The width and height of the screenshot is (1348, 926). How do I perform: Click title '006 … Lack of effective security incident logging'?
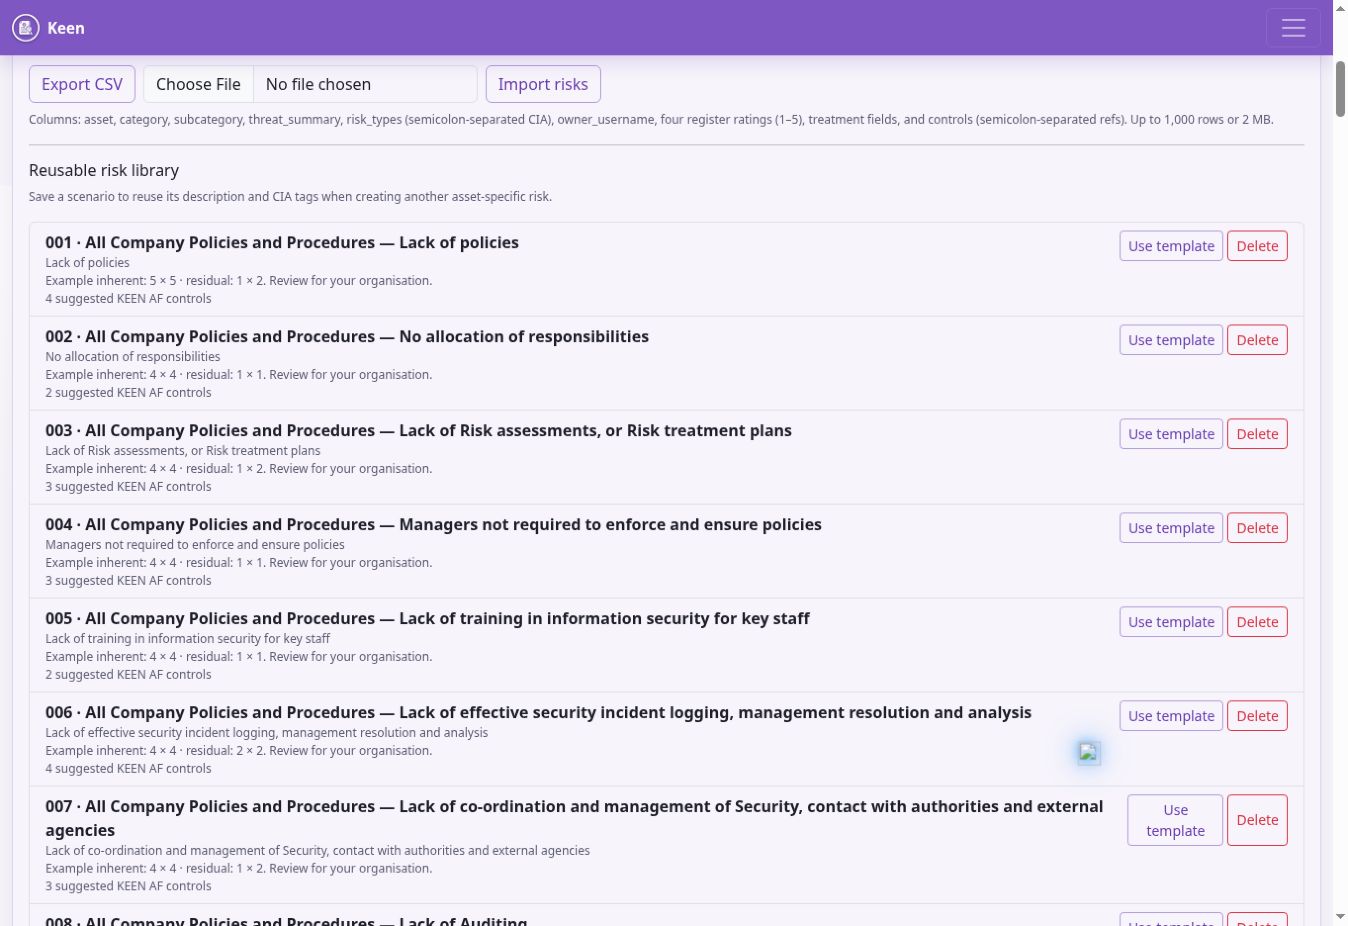pos(538,712)
